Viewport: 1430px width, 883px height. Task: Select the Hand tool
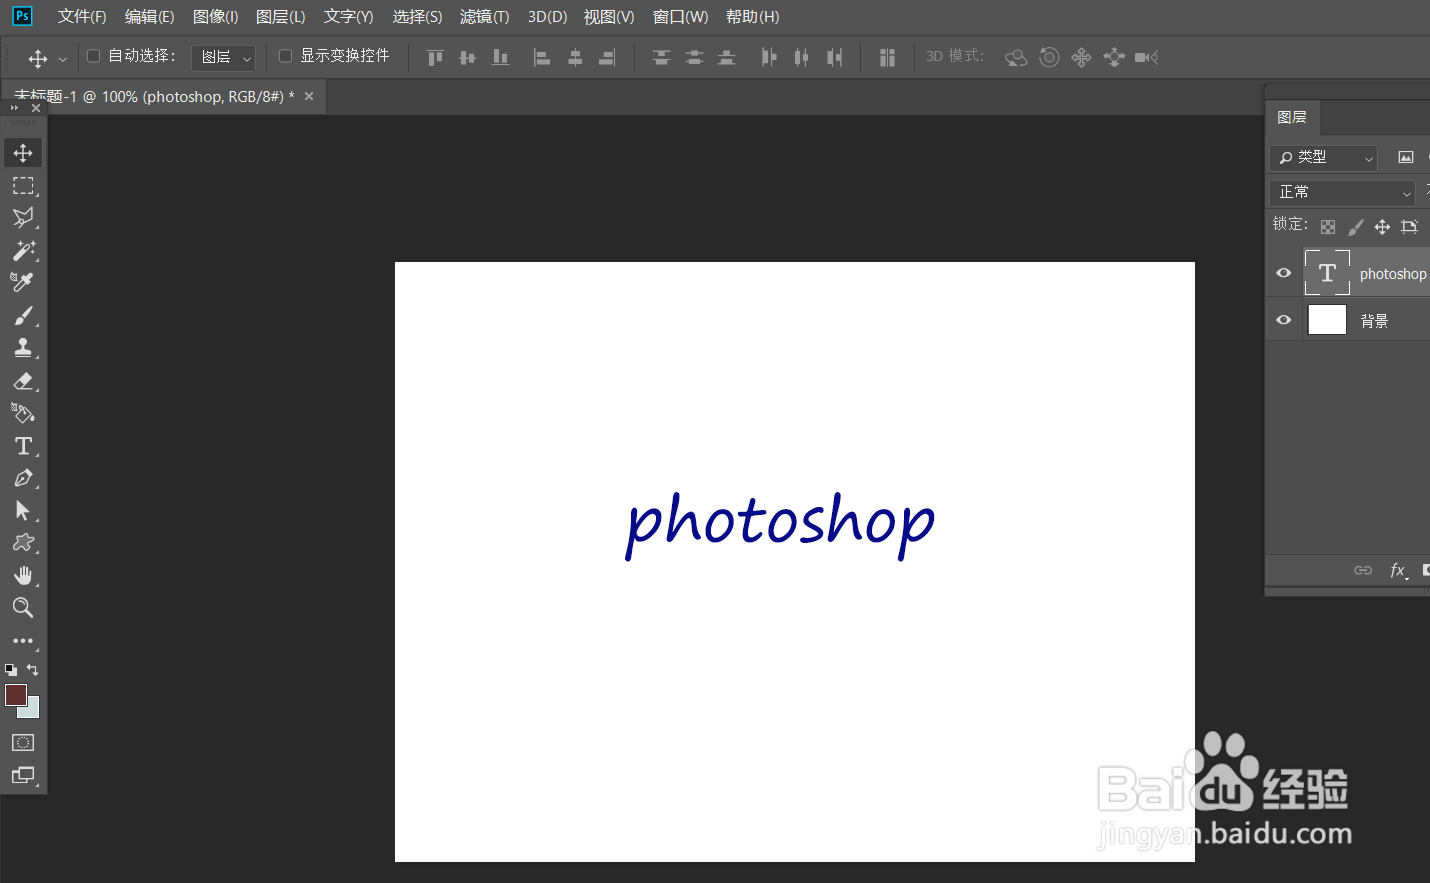pos(23,575)
